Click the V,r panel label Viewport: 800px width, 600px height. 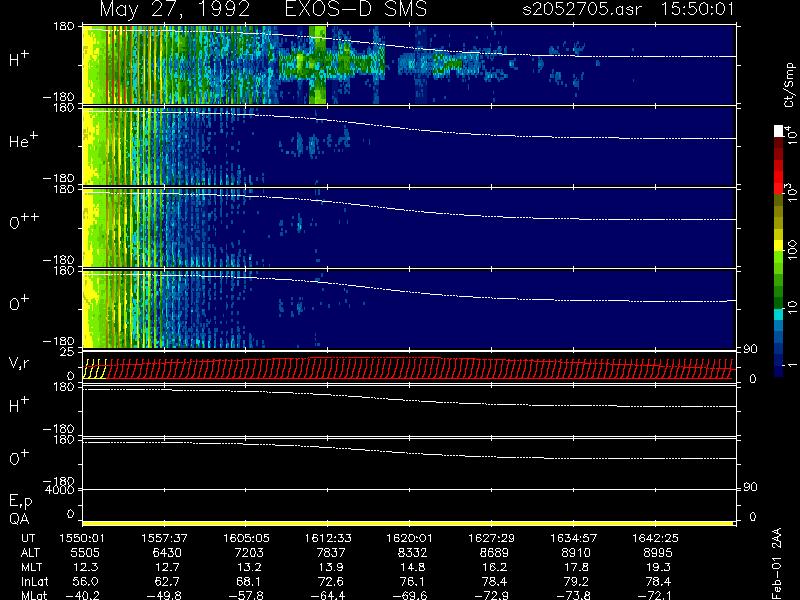[19, 363]
